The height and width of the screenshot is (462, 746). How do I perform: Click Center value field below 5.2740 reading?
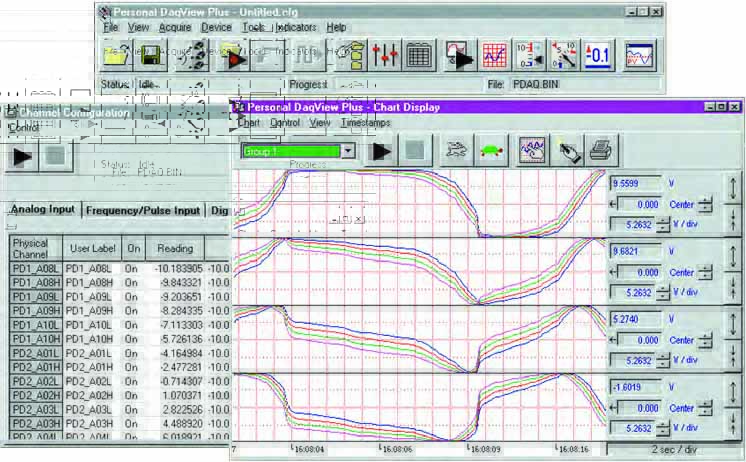point(639,340)
